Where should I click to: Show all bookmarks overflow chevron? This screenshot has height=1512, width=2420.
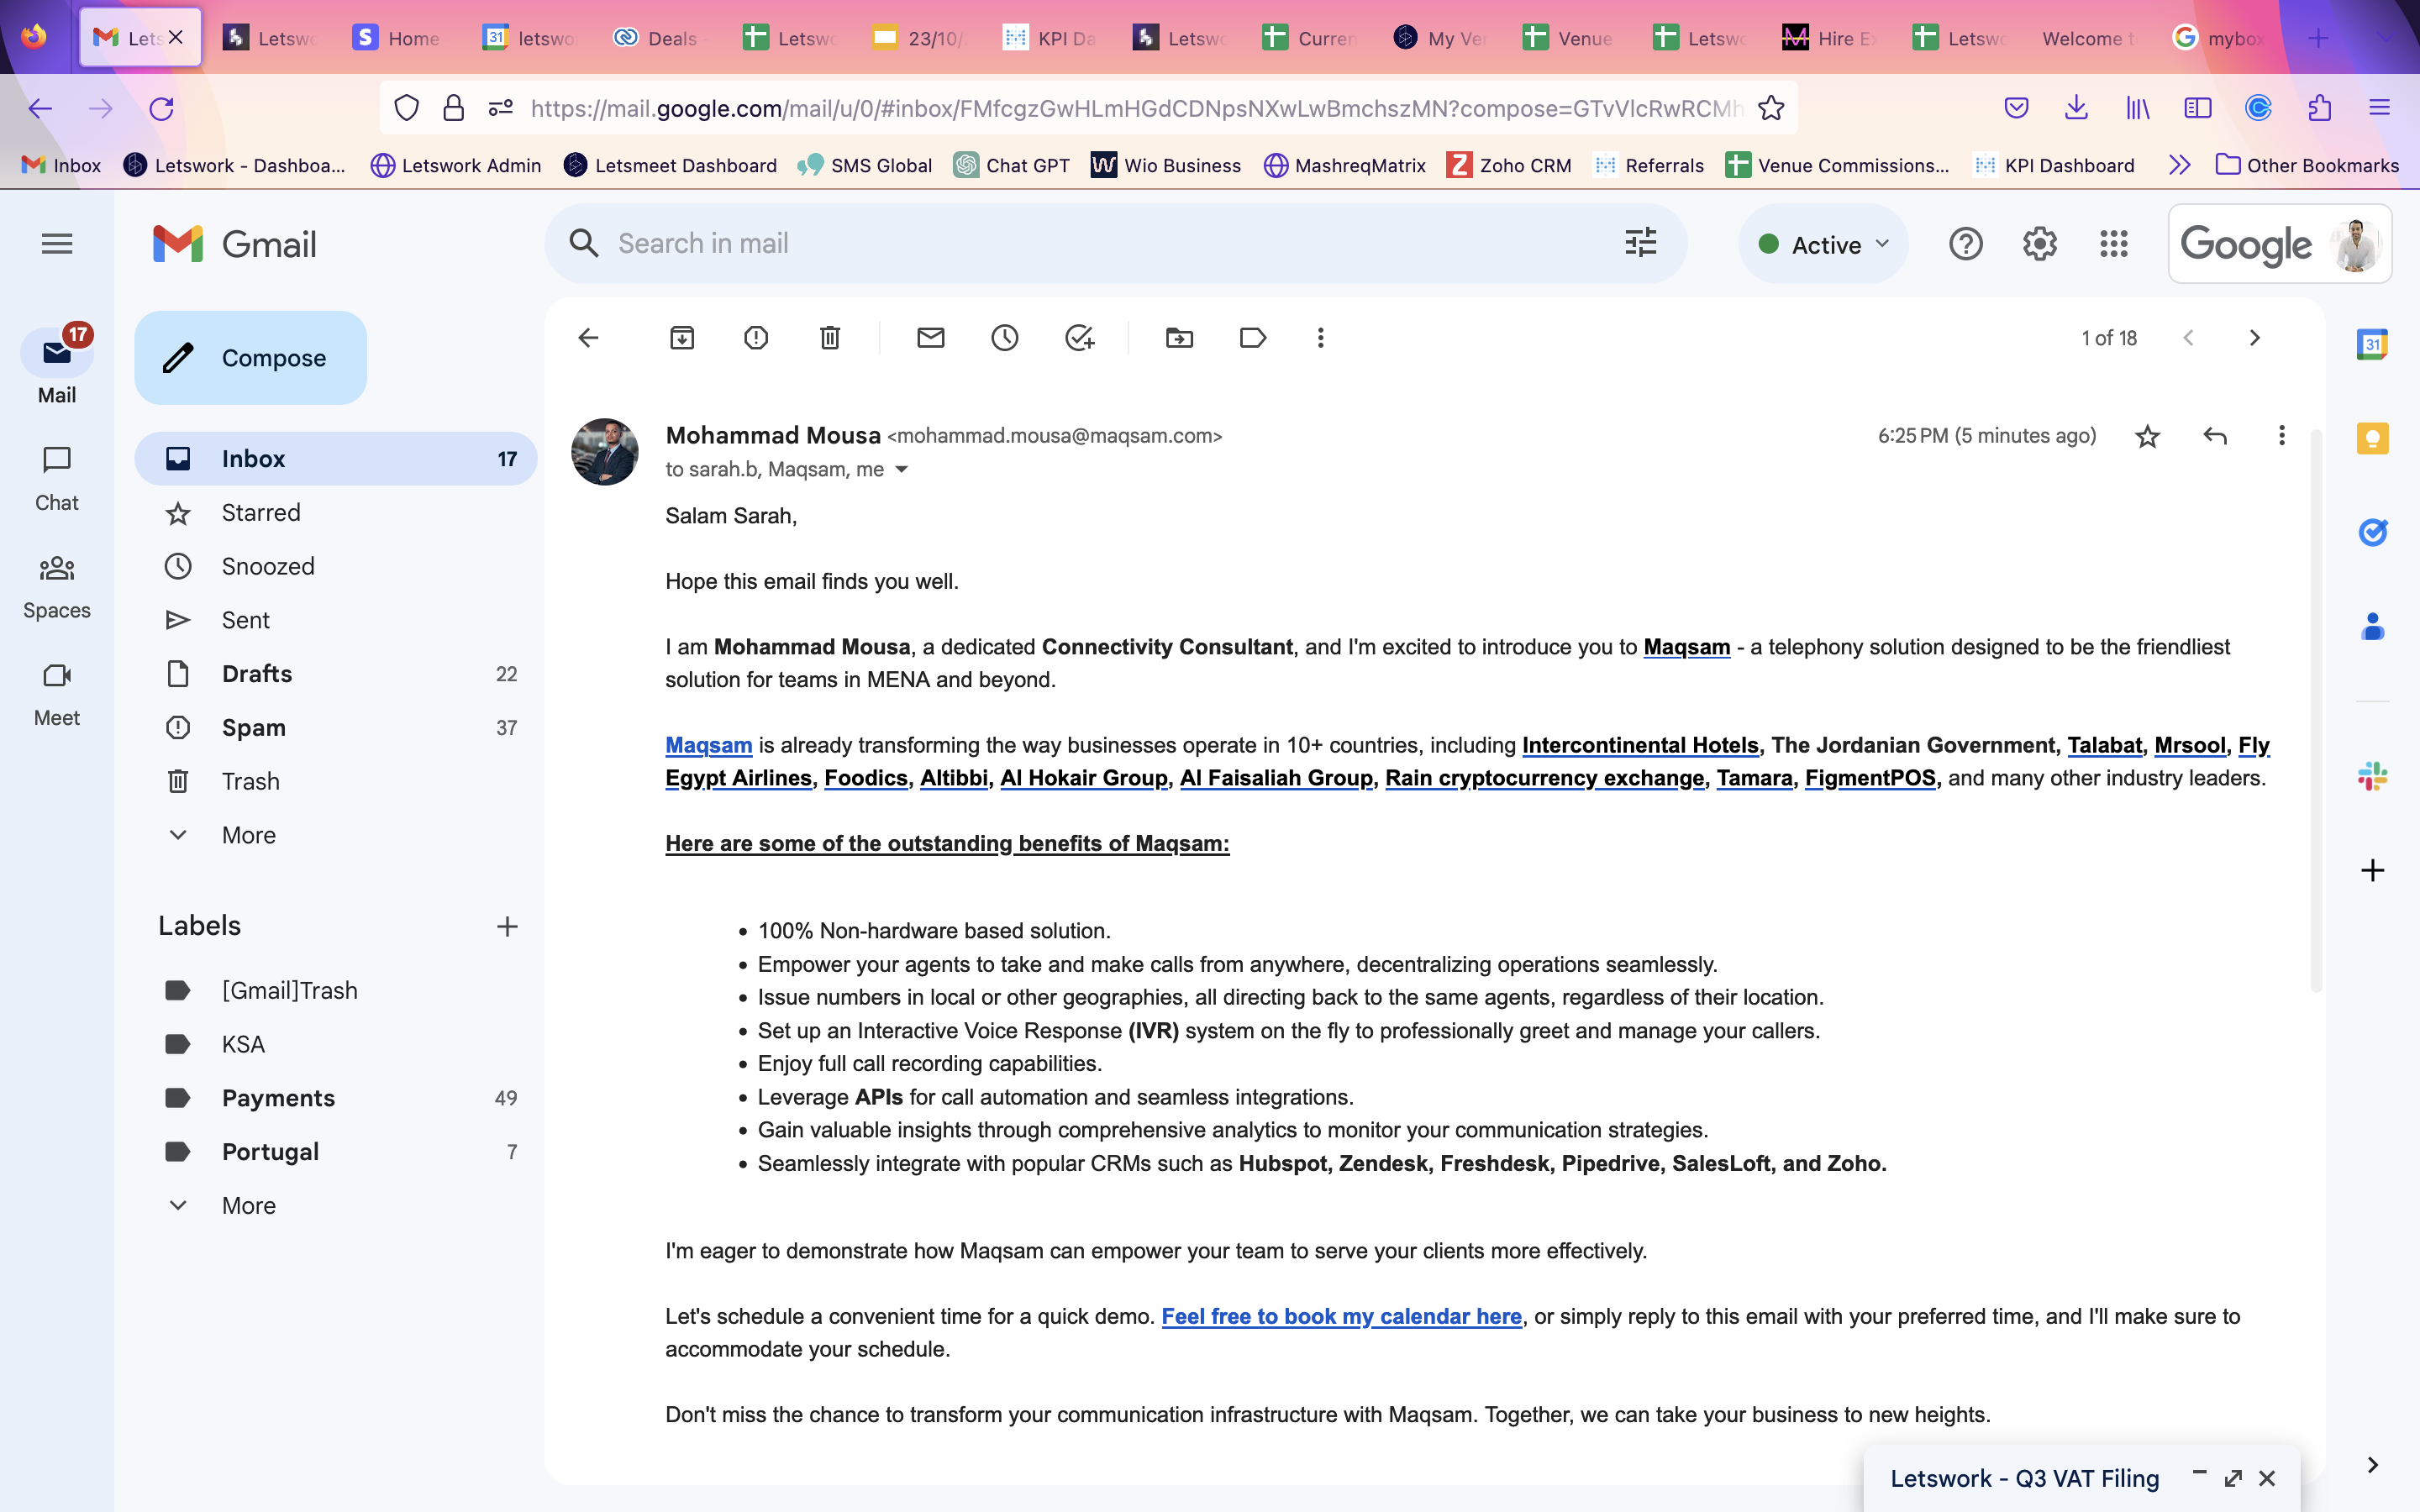click(x=2180, y=165)
